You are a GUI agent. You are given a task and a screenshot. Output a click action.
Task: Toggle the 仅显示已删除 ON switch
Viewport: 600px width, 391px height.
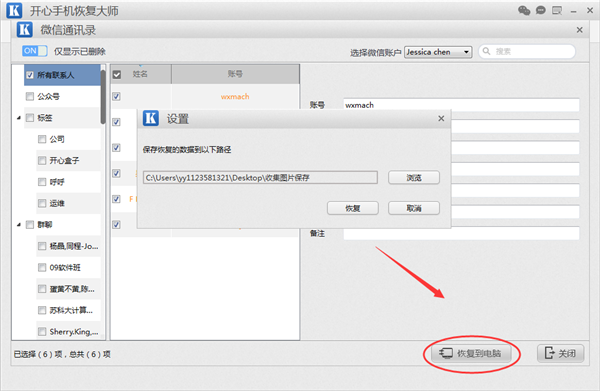[x=34, y=51]
